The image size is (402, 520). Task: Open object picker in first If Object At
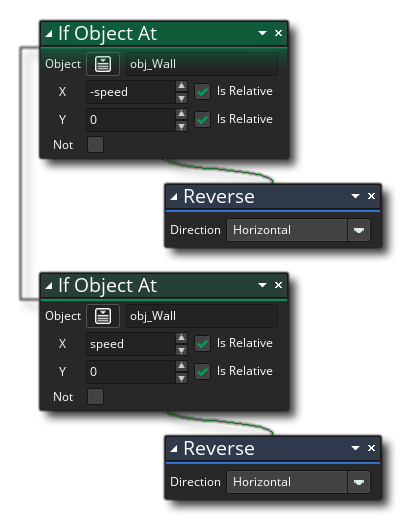(103, 64)
